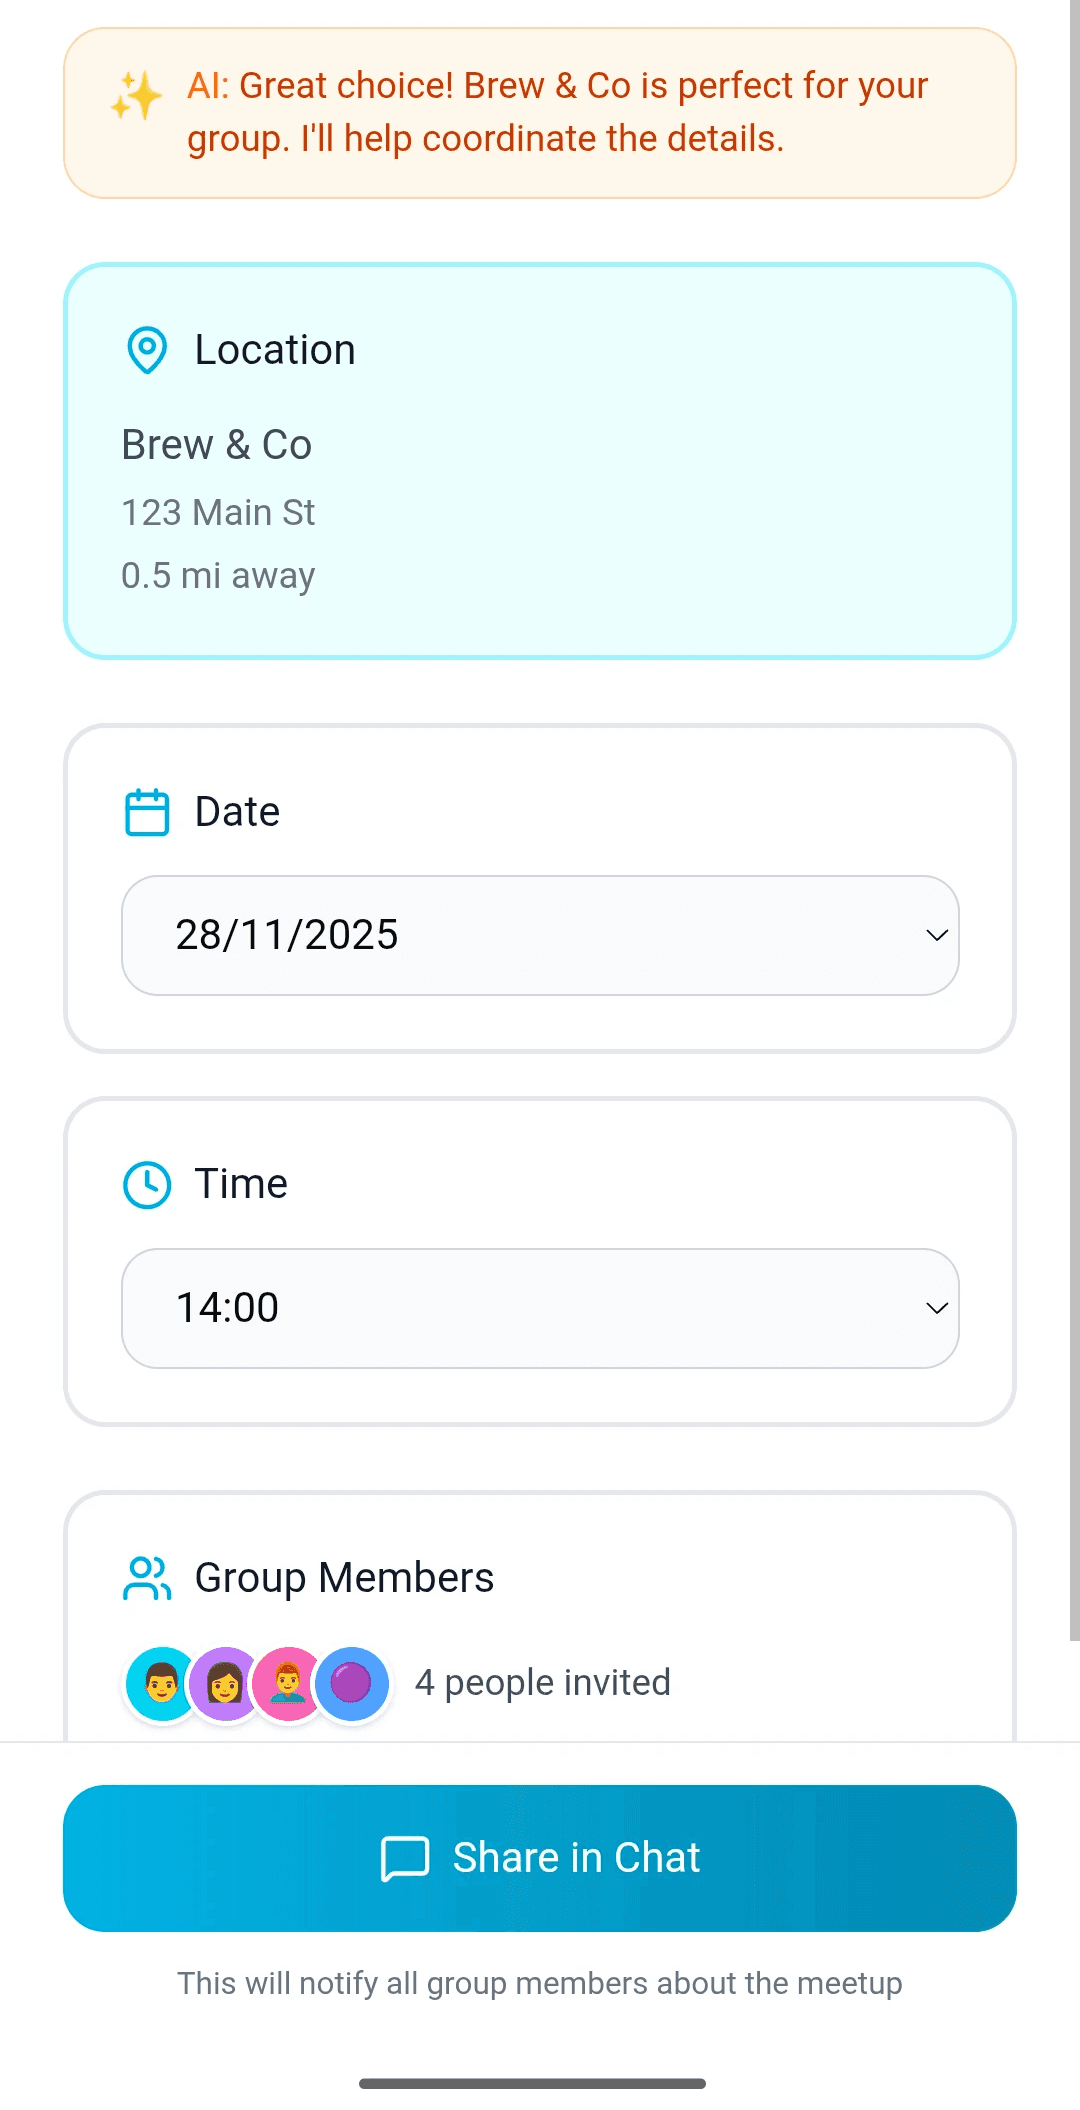This screenshot has width=1080, height=2110.
Task: Click the sparkles AI icon
Action: (136, 96)
